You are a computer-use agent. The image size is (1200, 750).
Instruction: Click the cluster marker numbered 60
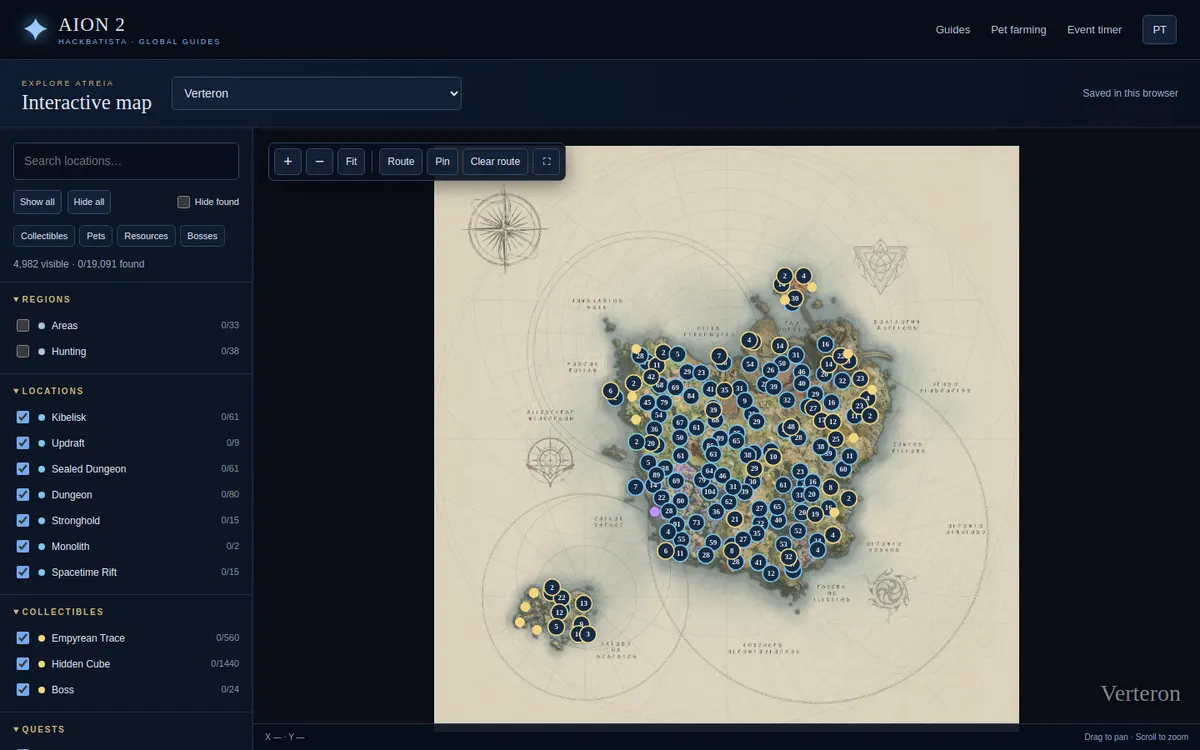pos(843,469)
